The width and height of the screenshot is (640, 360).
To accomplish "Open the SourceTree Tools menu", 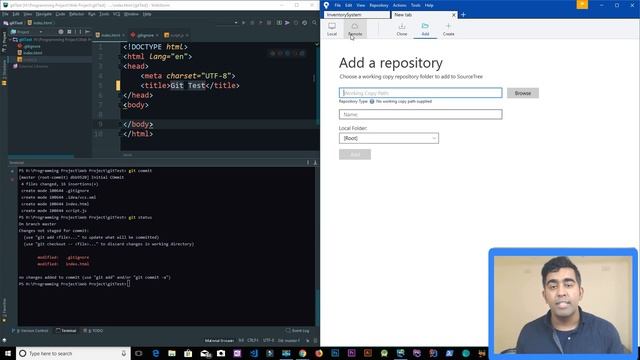I will (416, 5).
